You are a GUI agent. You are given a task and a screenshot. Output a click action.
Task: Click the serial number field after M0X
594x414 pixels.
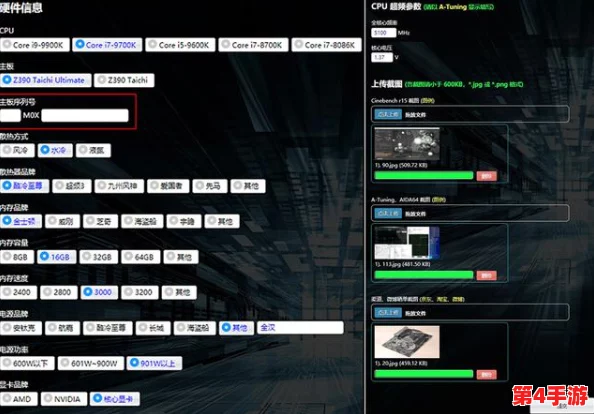click(85, 116)
